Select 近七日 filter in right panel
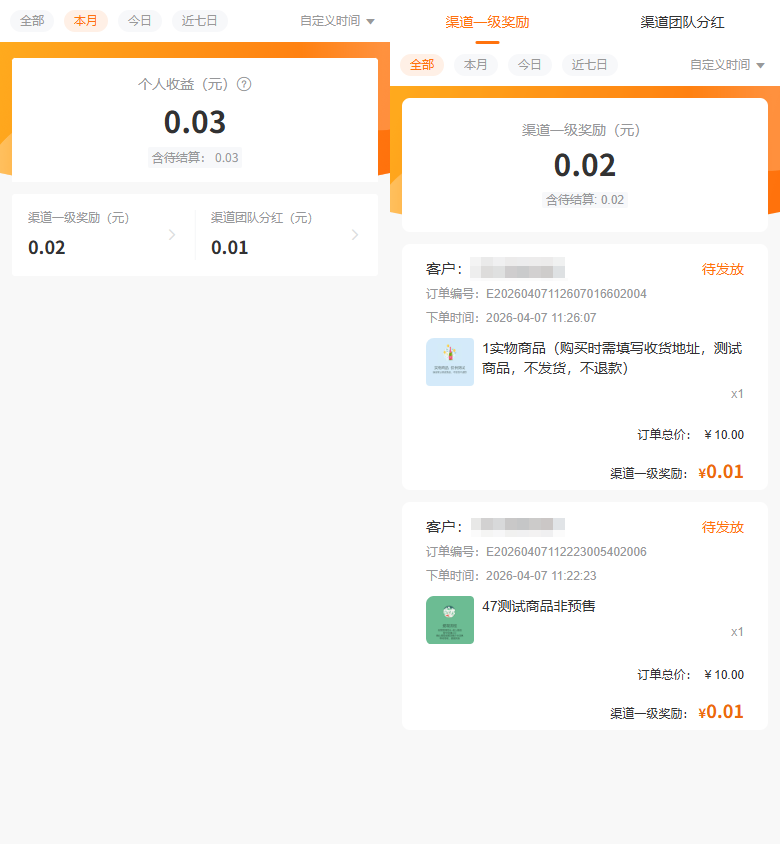780x844 pixels. click(589, 65)
